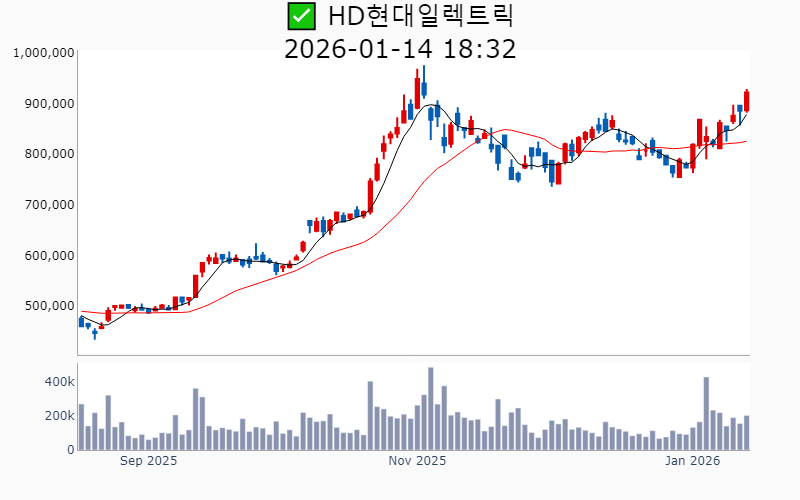Click the Nov 2025 date axis label

click(x=417, y=461)
